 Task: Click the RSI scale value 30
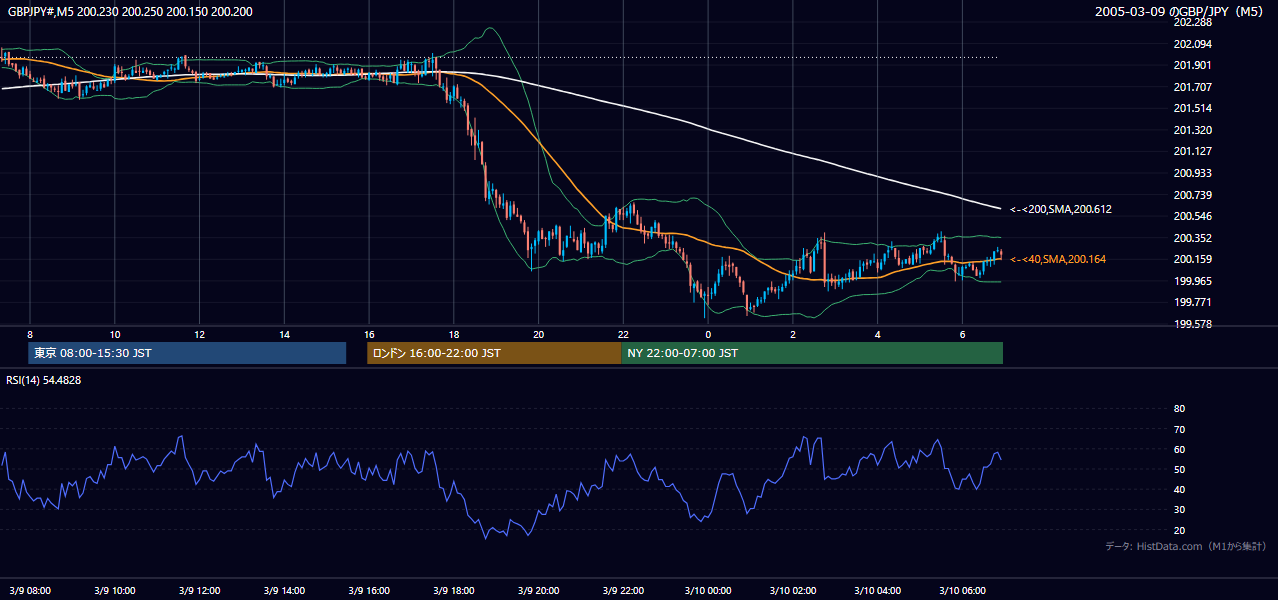pos(1179,510)
